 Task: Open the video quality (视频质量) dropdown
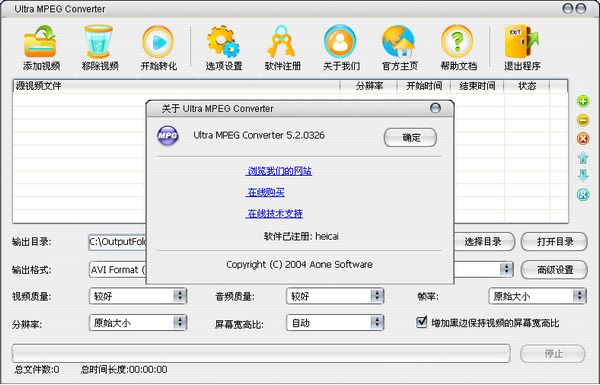click(x=138, y=296)
